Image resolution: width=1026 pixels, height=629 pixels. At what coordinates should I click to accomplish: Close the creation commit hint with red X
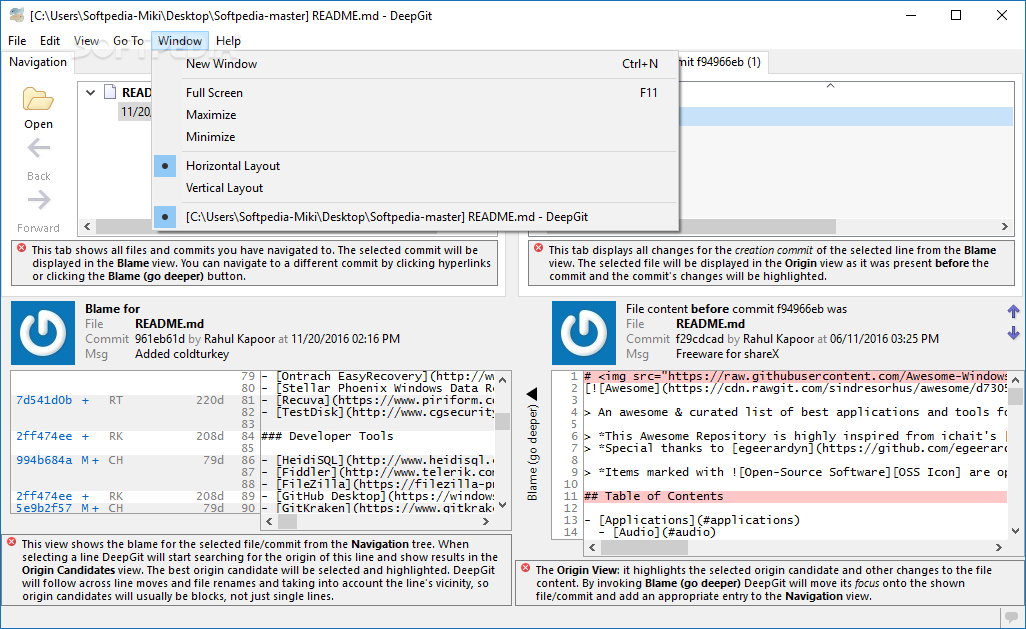pos(539,249)
